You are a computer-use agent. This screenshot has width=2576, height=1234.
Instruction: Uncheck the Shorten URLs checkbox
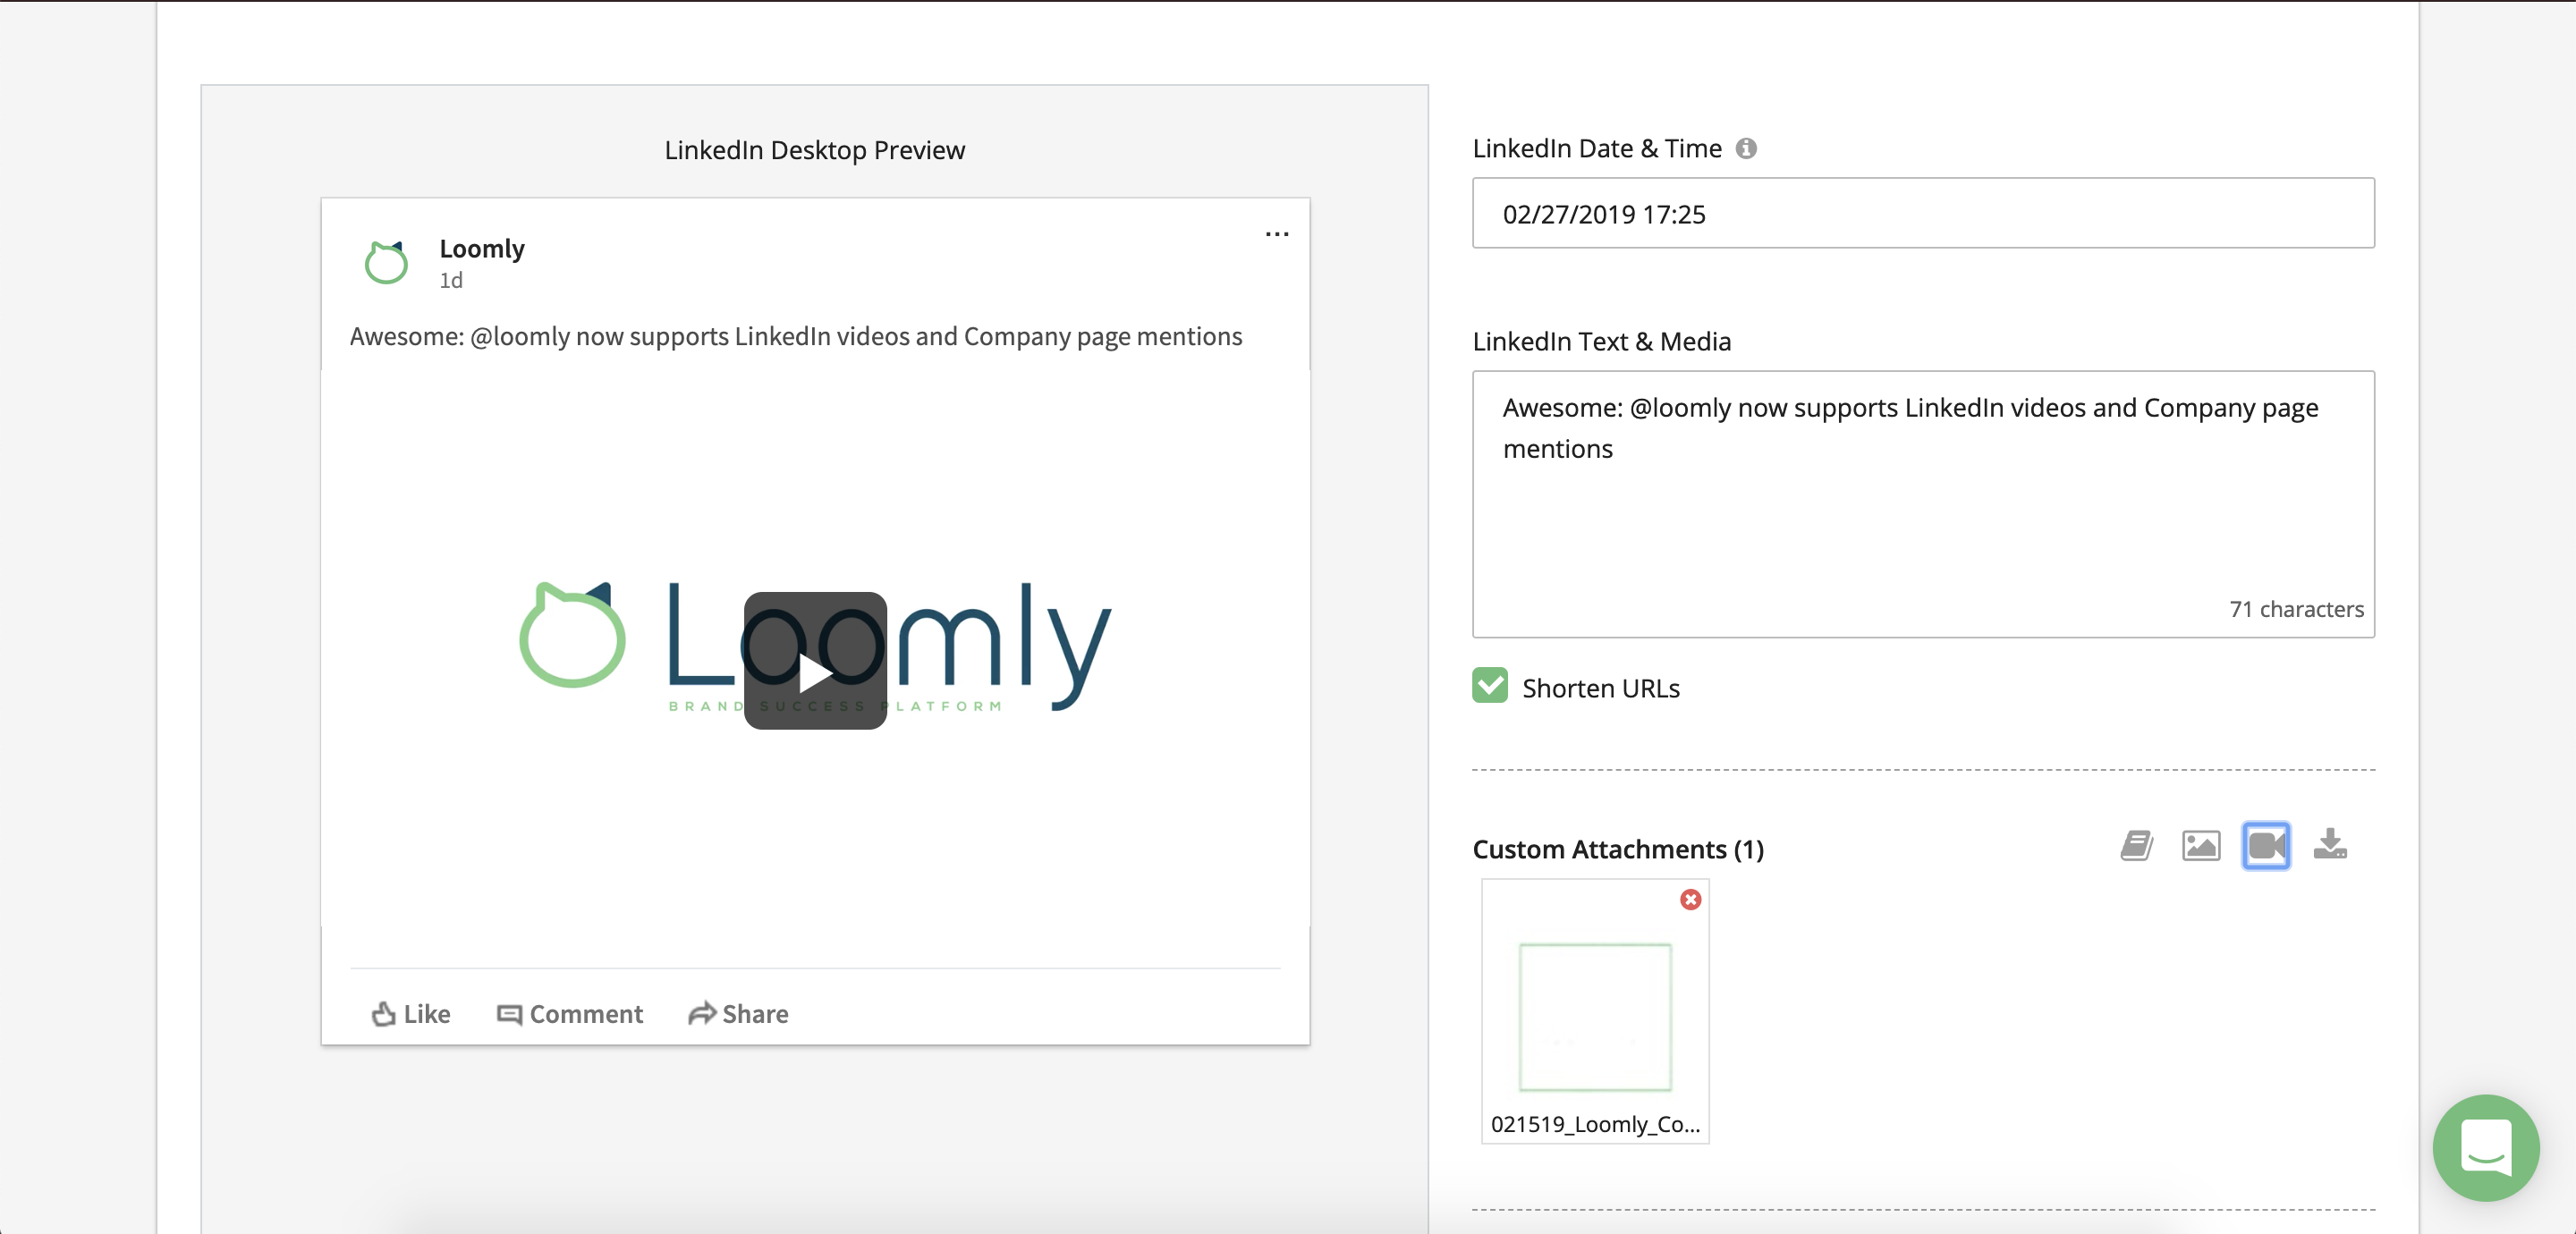point(1489,686)
